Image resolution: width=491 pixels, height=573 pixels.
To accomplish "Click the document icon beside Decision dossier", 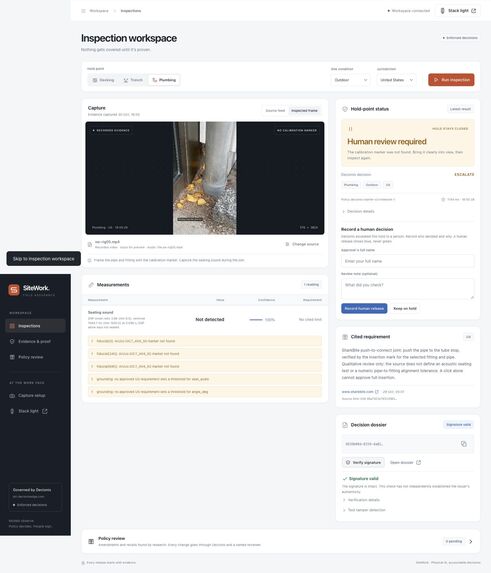I will pyautogui.click(x=345, y=425).
